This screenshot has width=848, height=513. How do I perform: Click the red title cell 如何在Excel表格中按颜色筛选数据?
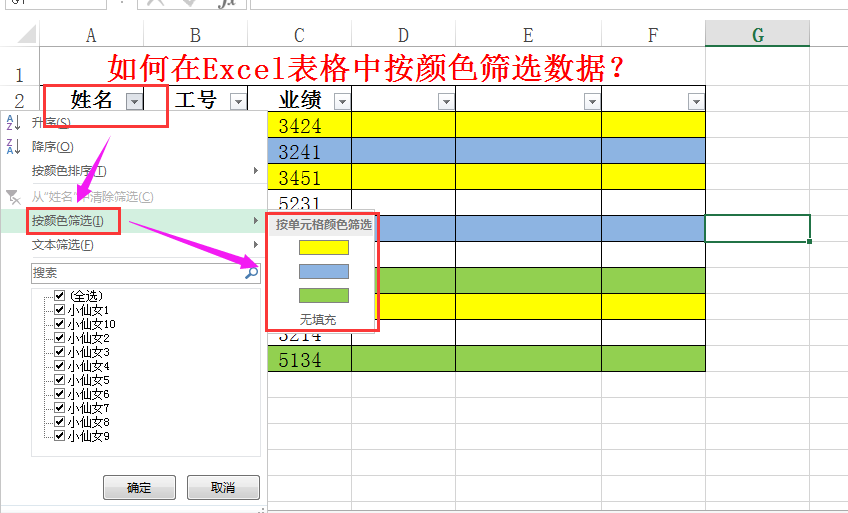(372, 67)
